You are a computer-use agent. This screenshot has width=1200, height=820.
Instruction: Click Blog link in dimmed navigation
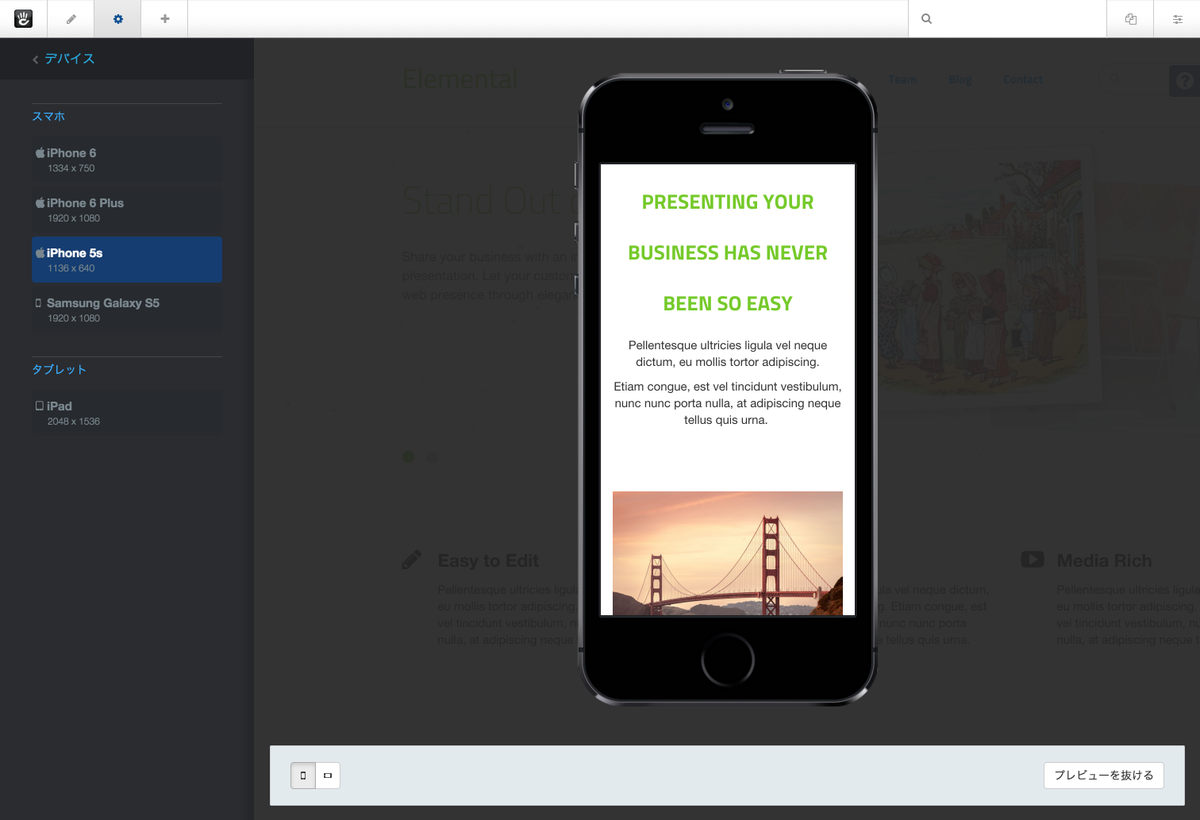[x=960, y=80]
